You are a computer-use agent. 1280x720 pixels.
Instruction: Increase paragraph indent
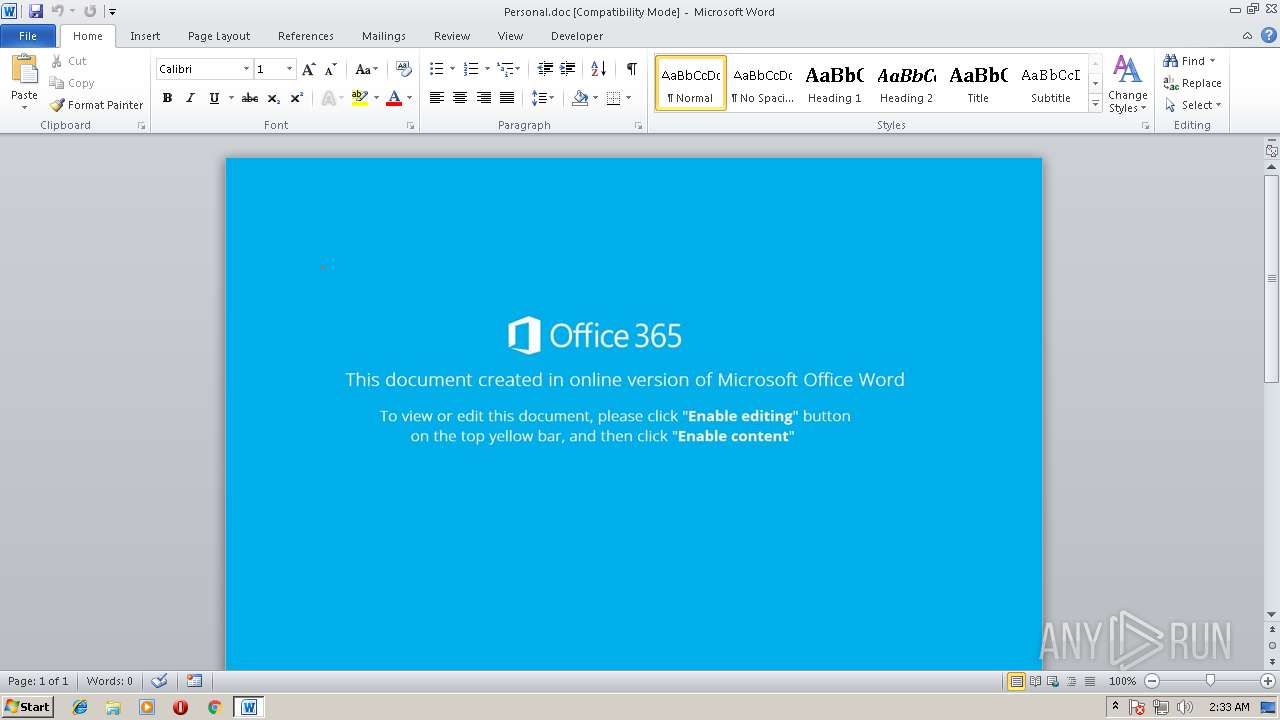567,69
